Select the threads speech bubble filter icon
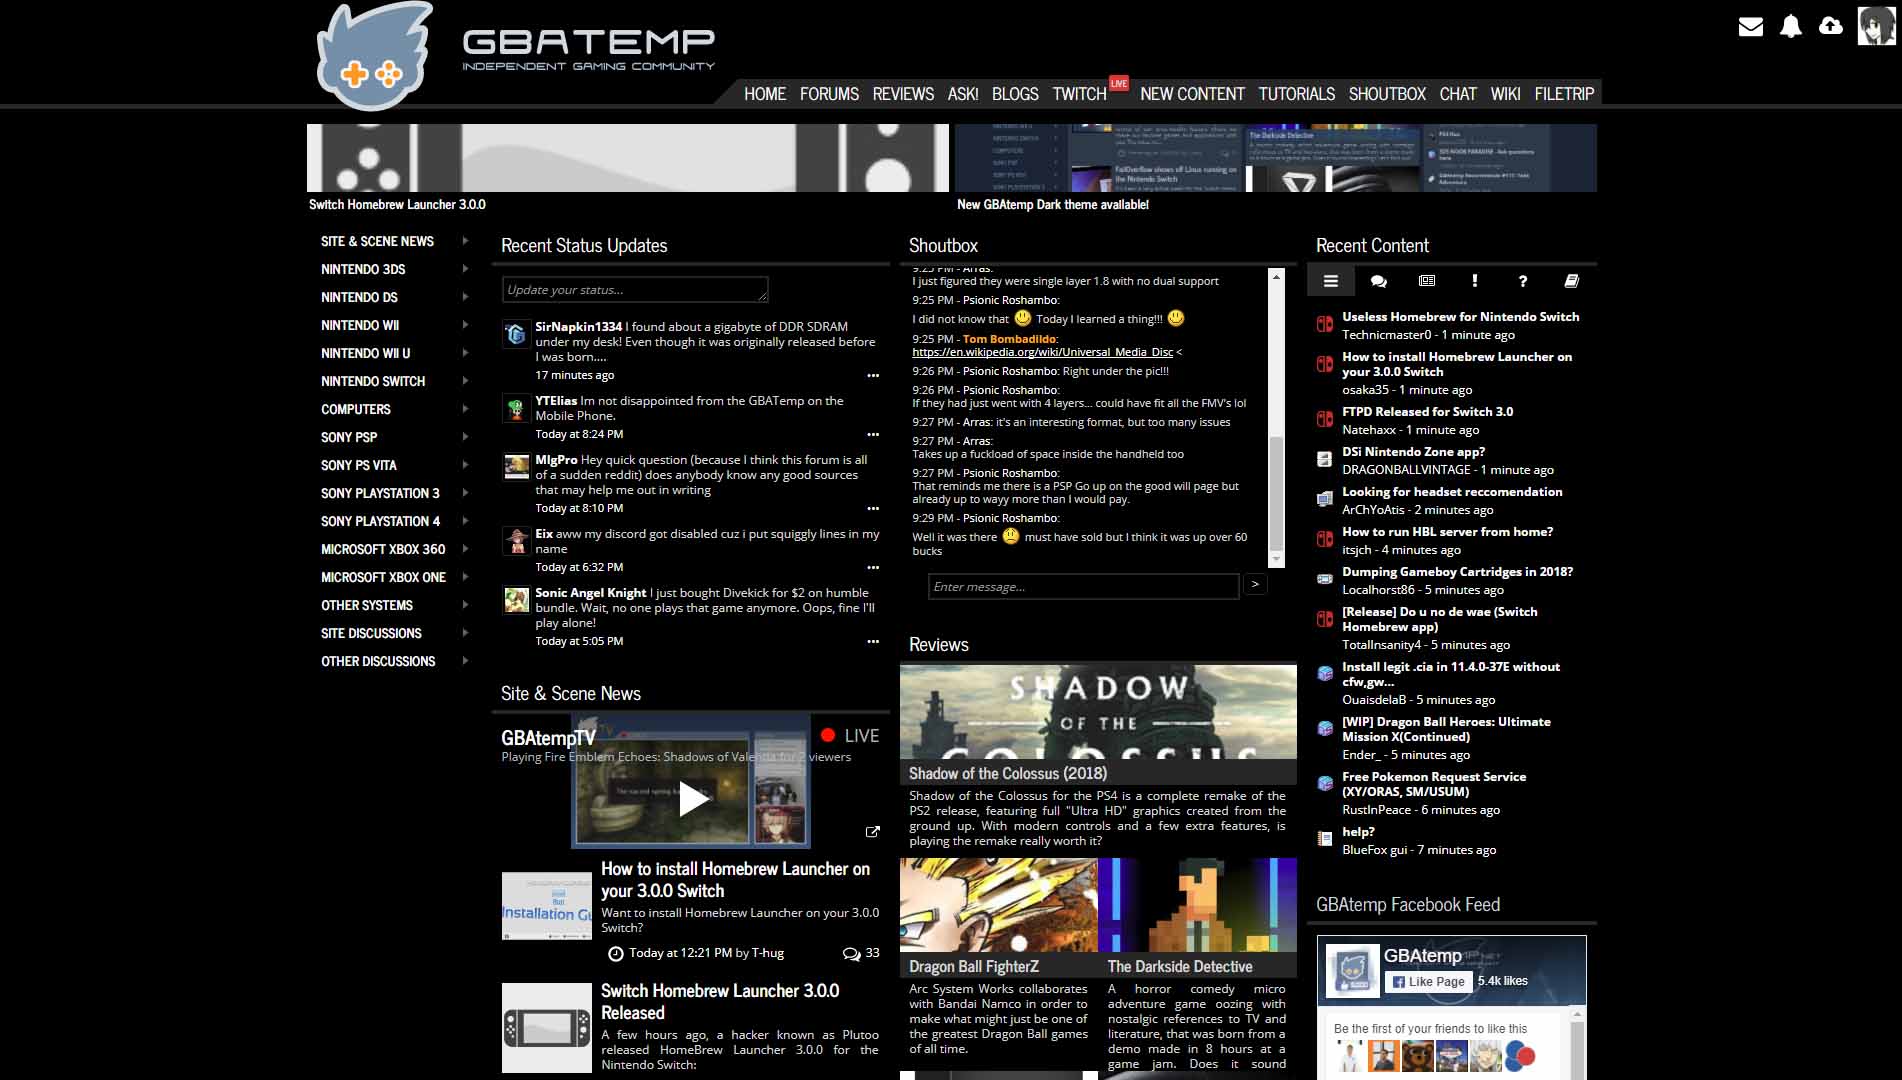This screenshot has height=1080, width=1902. coord(1378,282)
